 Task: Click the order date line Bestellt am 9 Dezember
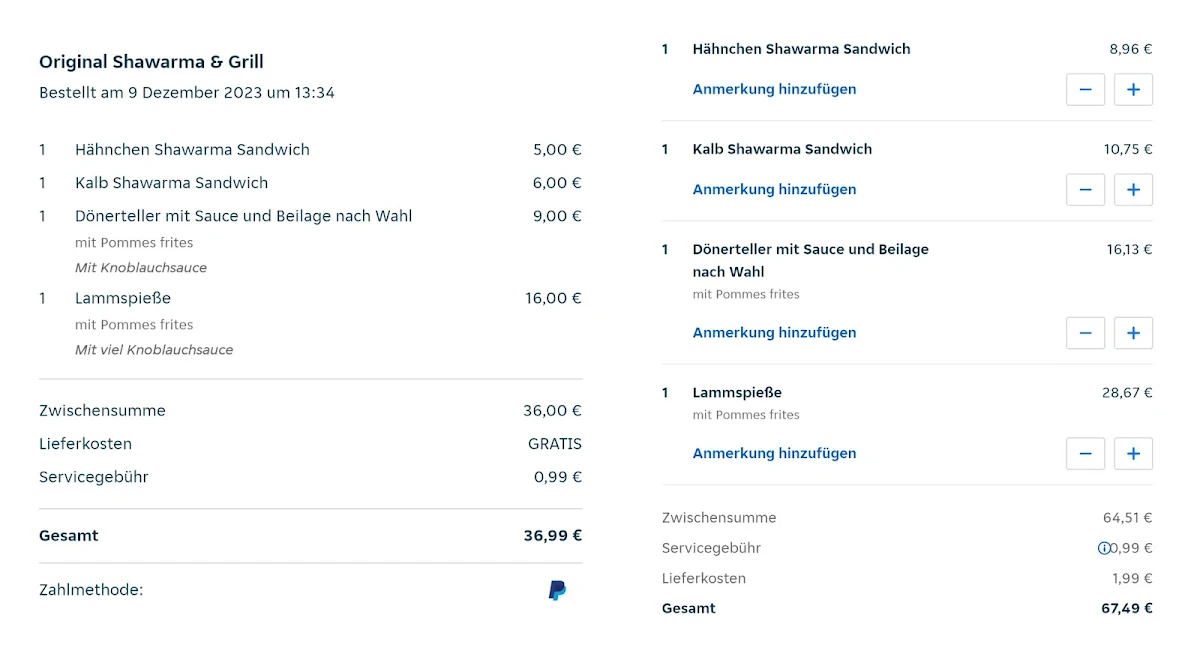point(187,93)
